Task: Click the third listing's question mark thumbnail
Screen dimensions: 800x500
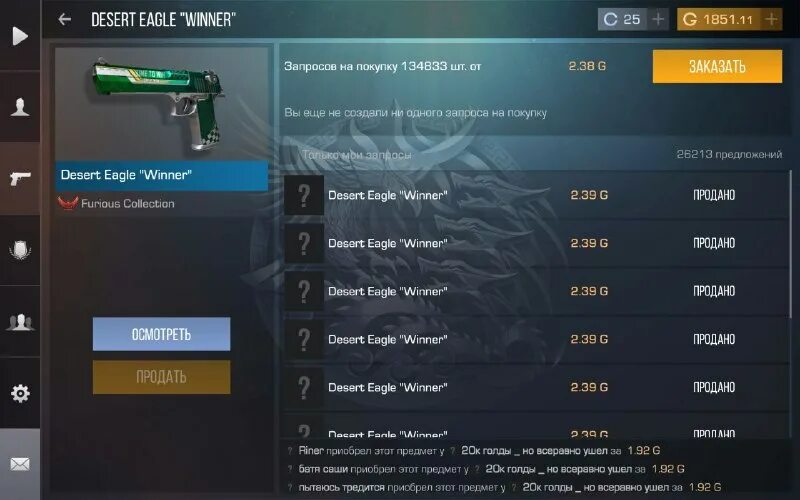Action: click(x=304, y=291)
